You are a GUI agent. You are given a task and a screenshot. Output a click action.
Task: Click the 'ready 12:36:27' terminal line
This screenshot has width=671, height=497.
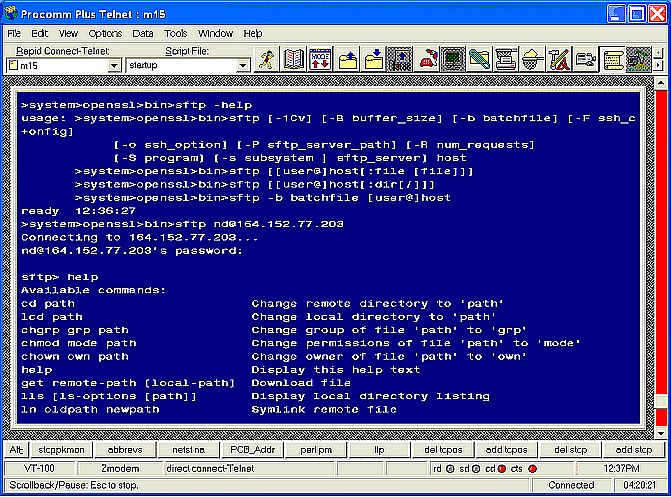pyautogui.click(x=78, y=211)
